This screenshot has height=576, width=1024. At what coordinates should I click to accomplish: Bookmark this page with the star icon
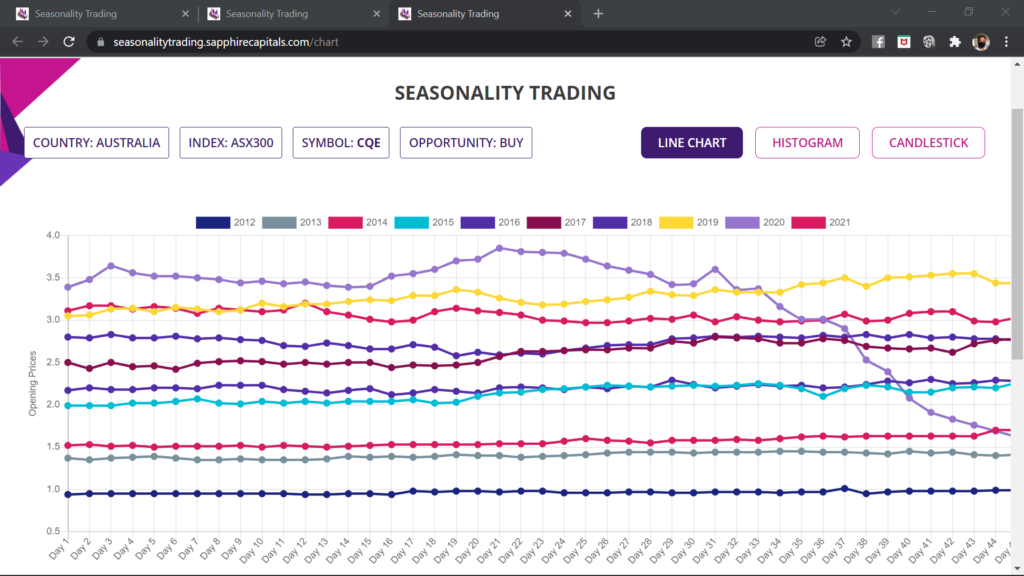(x=846, y=42)
